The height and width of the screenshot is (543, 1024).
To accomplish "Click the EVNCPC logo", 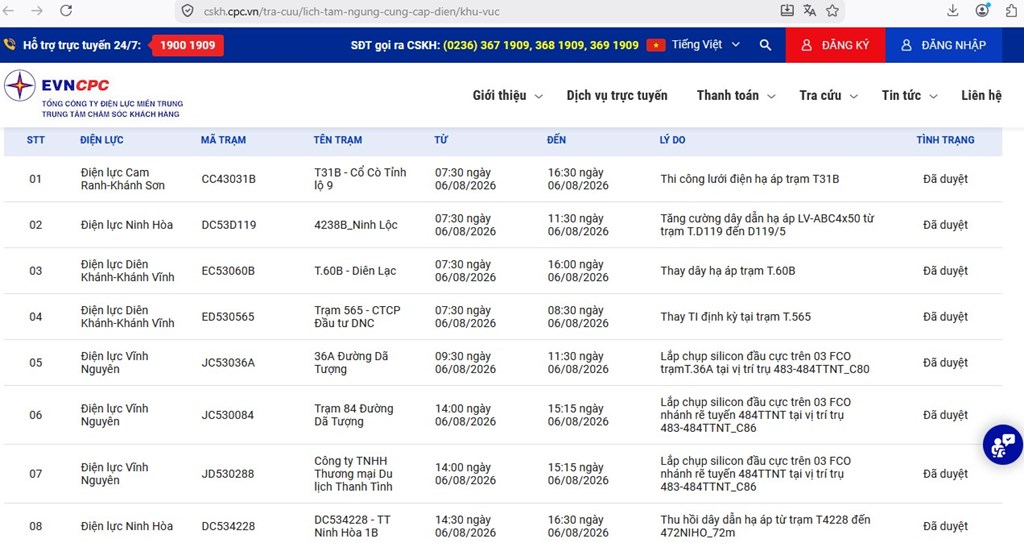I will tap(93, 95).
